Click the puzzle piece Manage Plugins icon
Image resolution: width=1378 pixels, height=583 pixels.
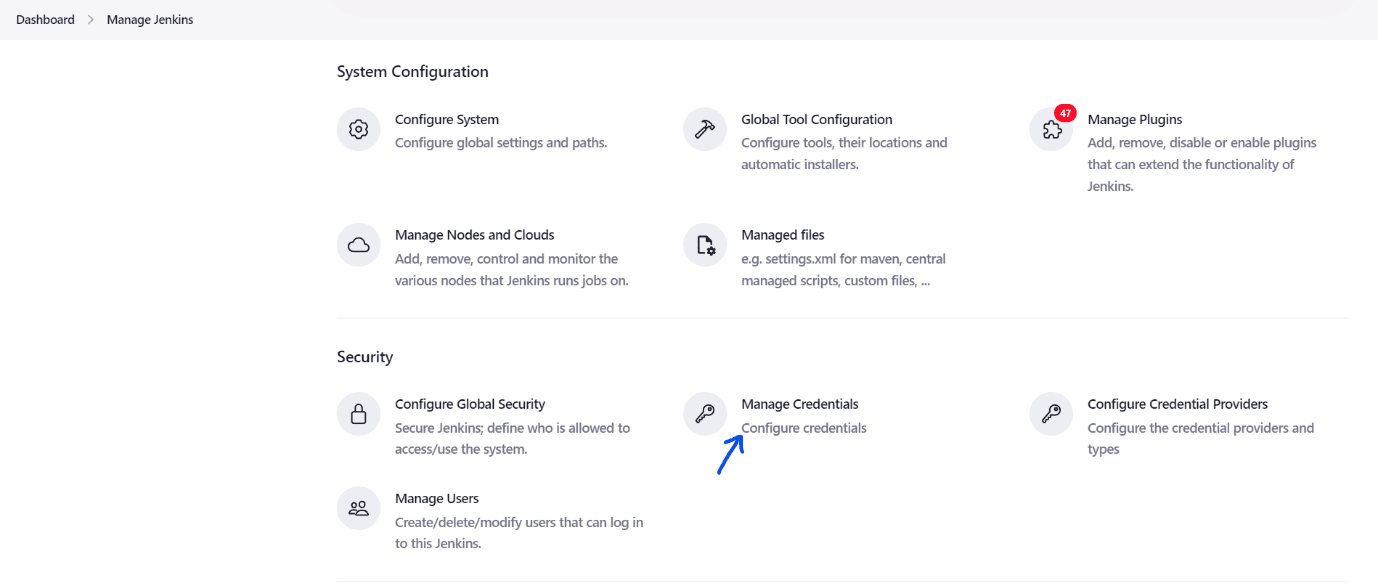tap(1051, 130)
